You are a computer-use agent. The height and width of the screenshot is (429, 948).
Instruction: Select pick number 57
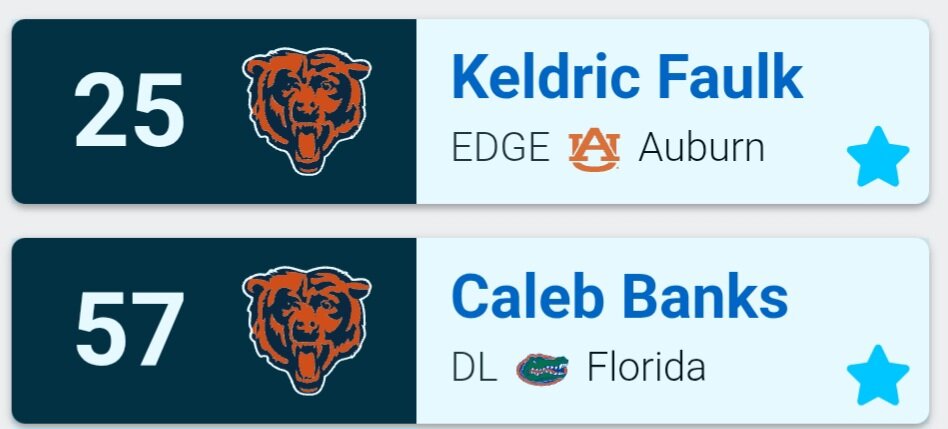[x=129, y=330]
